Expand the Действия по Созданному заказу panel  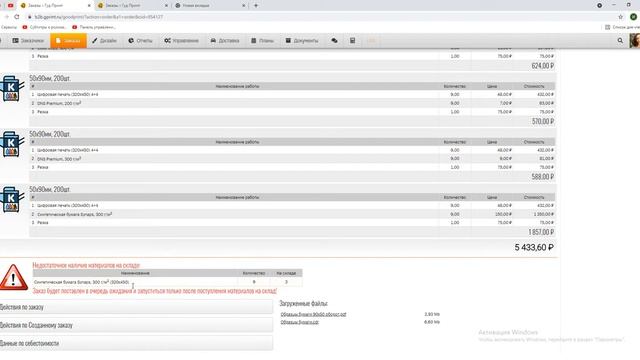136,325
